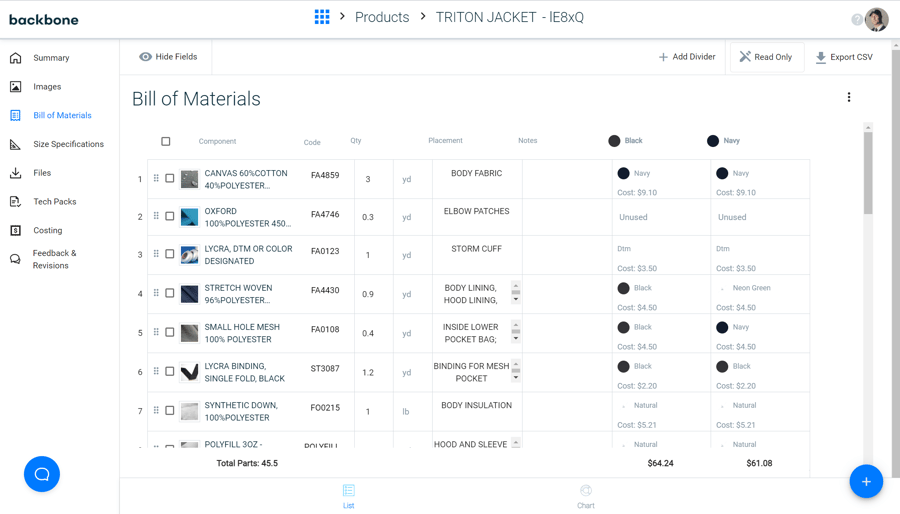Switch to the Chart tab
900x514 pixels.
(x=585, y=496)
